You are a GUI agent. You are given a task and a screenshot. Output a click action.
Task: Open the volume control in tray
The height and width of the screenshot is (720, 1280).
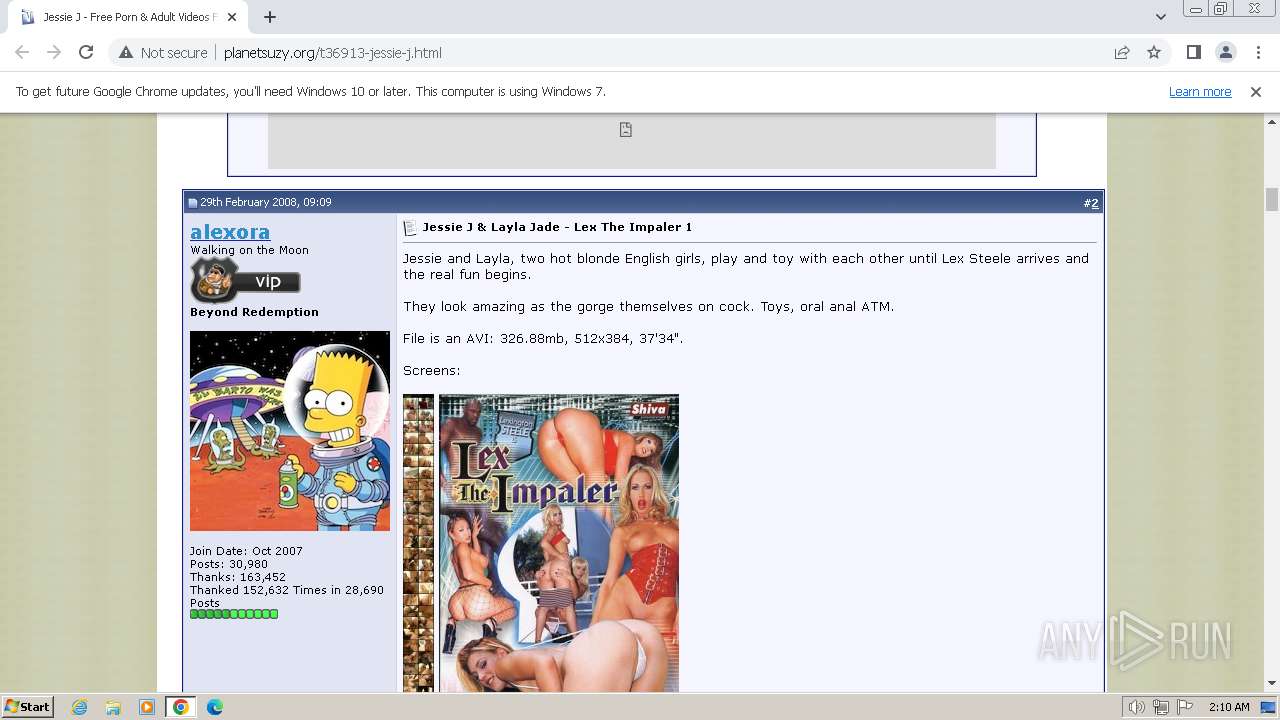(x=1137, y=707)
